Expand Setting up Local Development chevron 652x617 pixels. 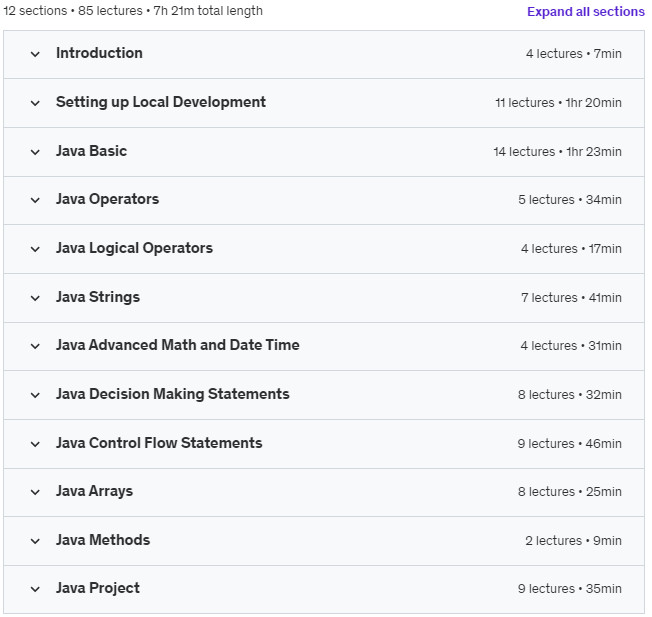tap(35, 103)
